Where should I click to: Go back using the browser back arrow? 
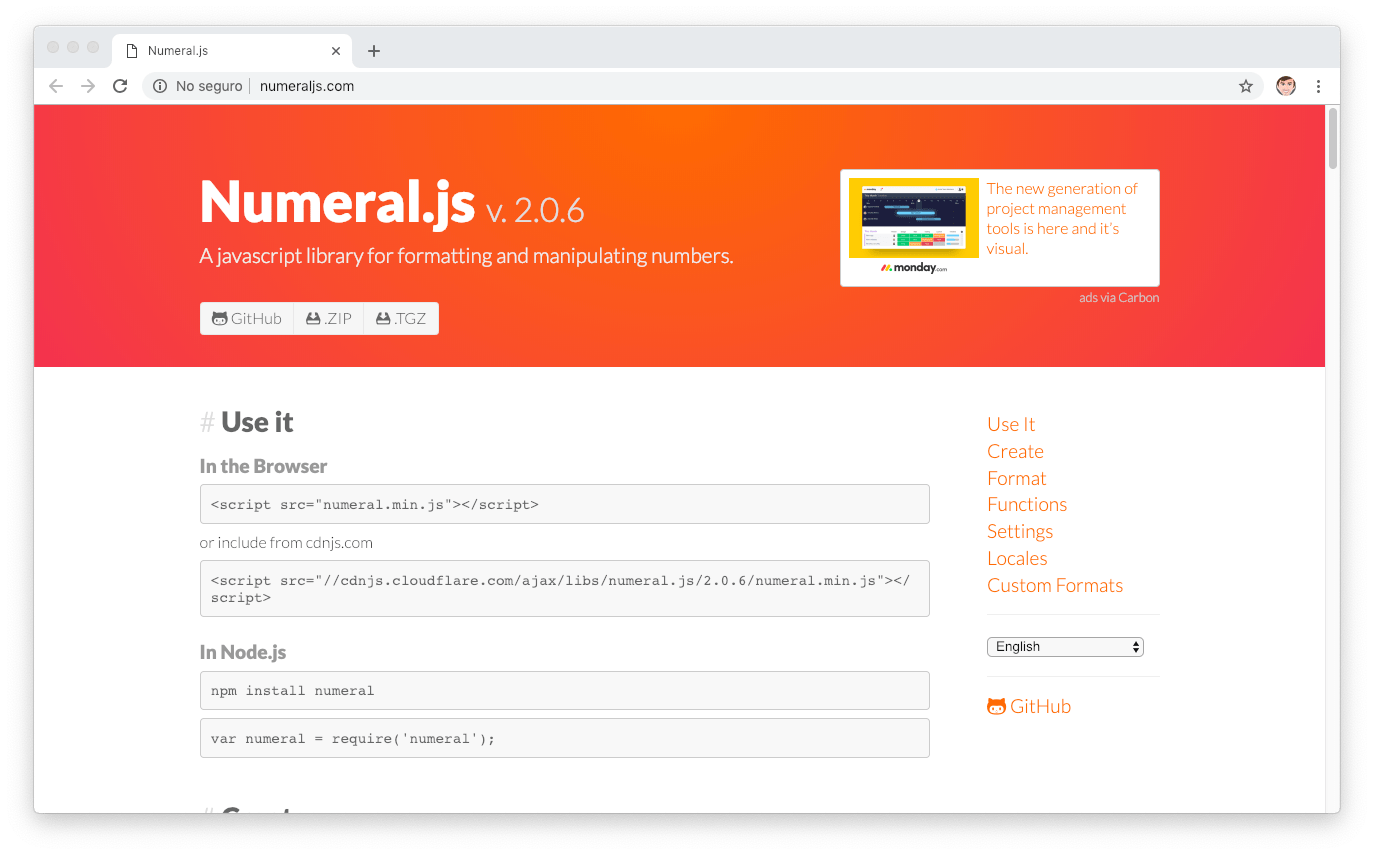pos(56,86)
